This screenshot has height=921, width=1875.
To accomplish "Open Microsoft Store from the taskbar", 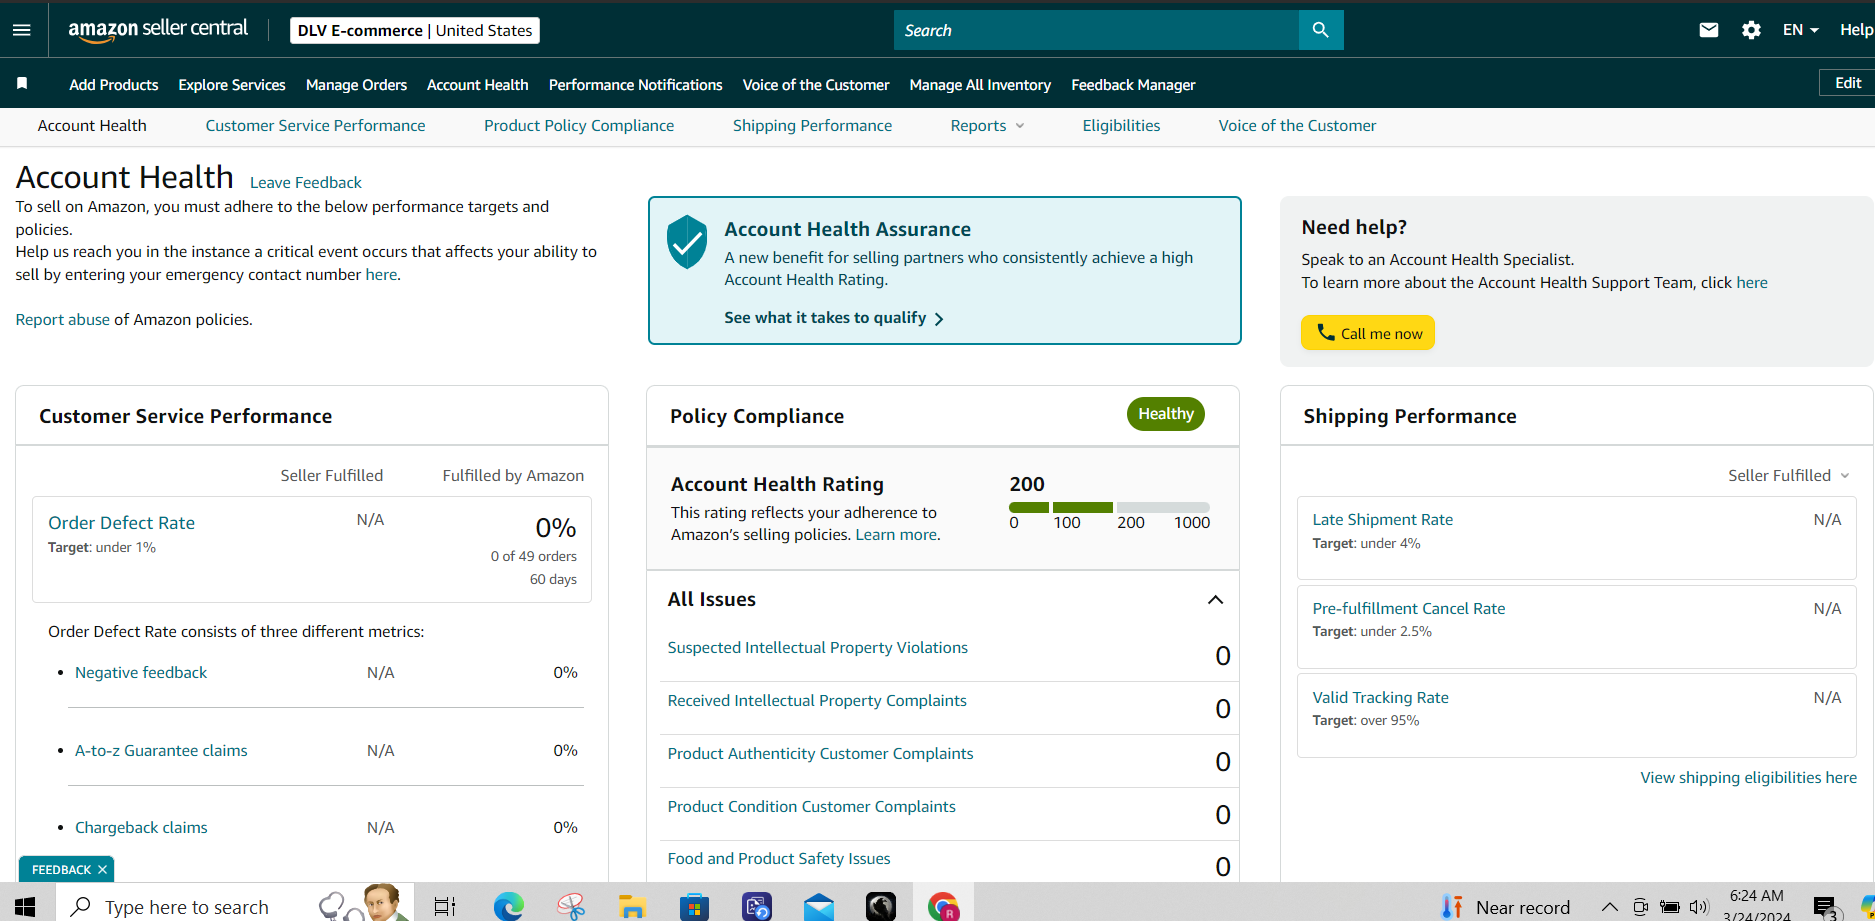I will (694, 907).
